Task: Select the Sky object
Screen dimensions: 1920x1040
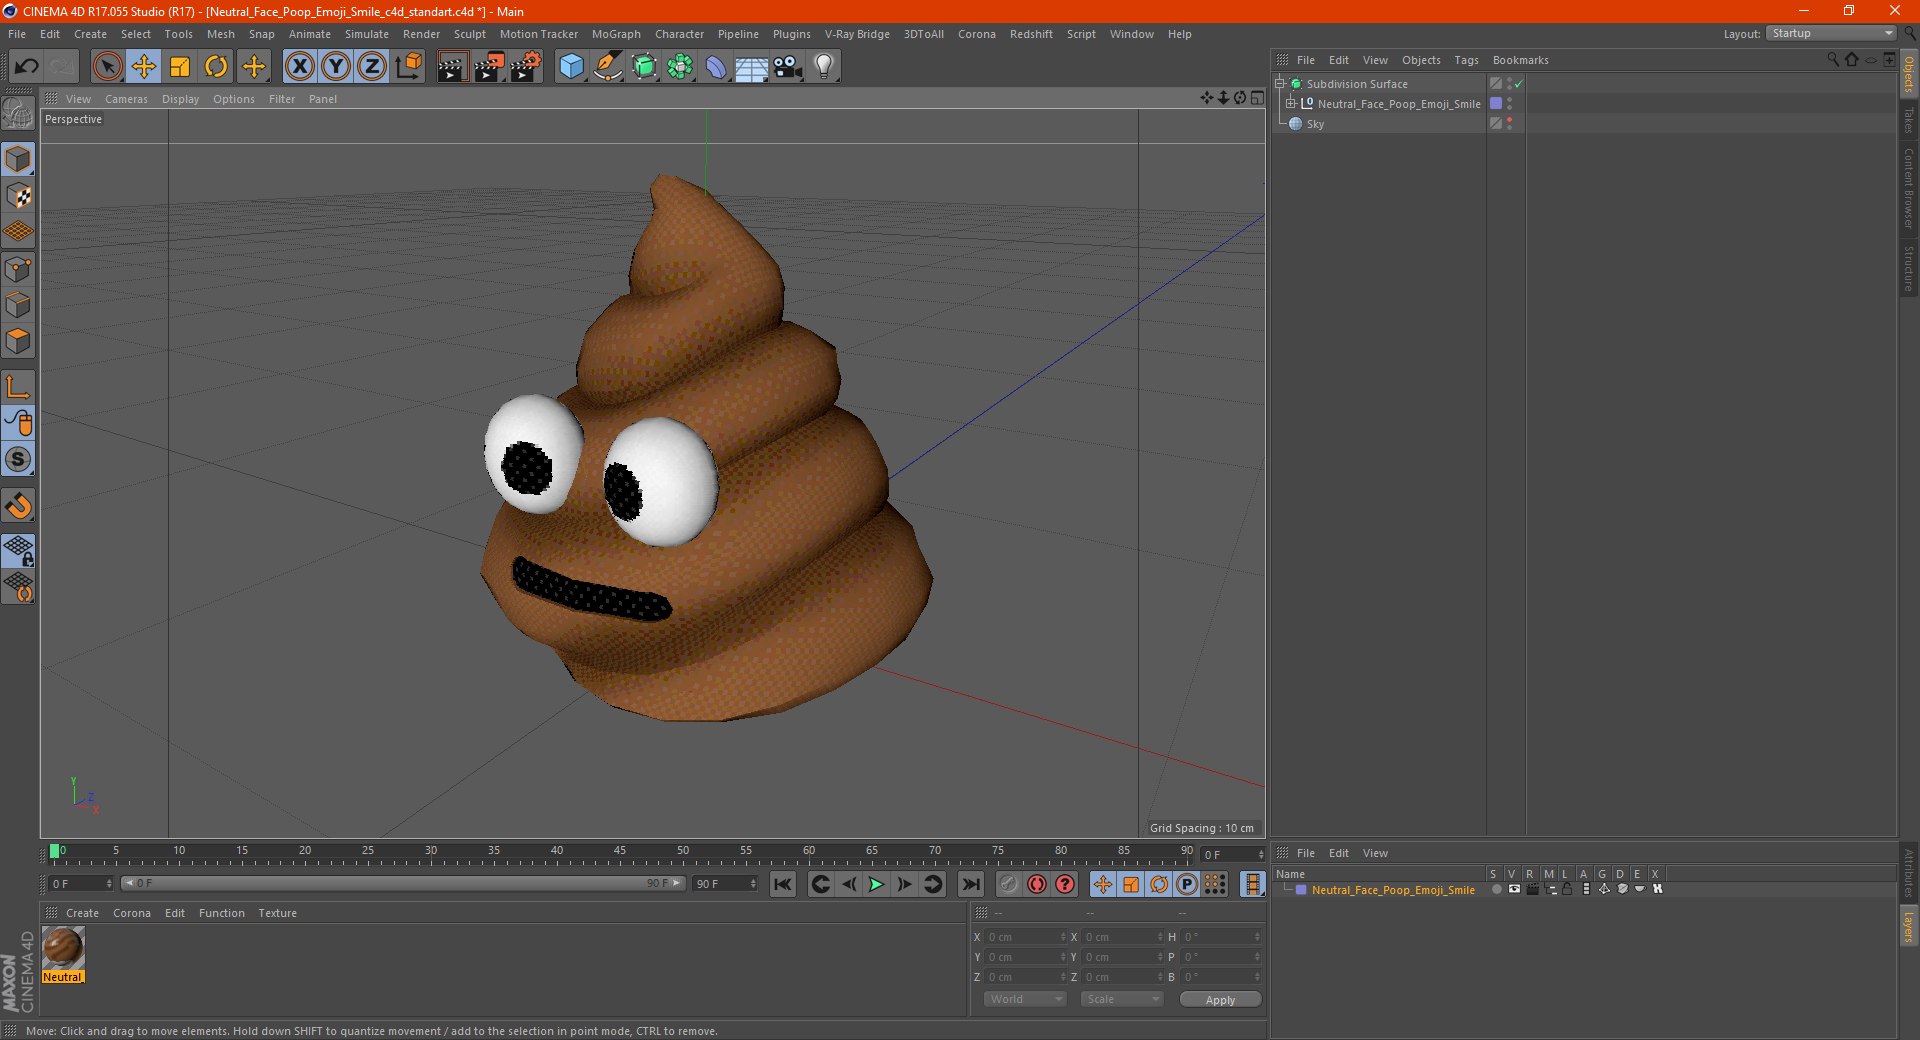Action: tap(1315, 124)
